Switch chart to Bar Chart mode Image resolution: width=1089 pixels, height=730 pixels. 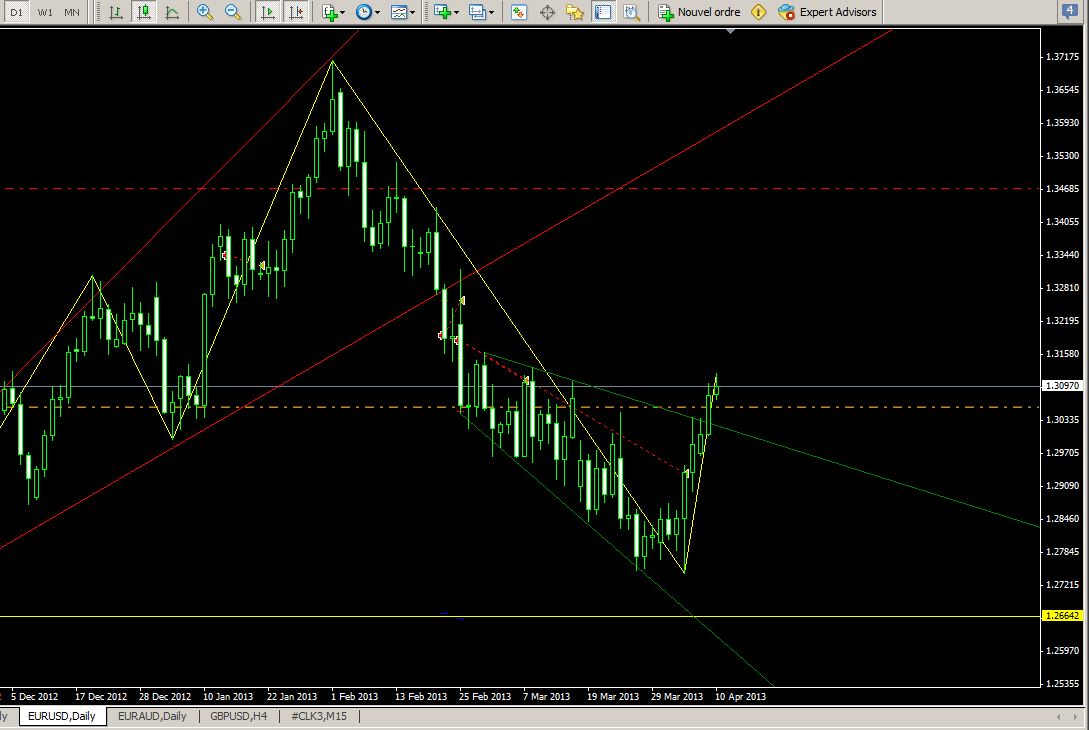pyautogui.click(x=116, y=12)
